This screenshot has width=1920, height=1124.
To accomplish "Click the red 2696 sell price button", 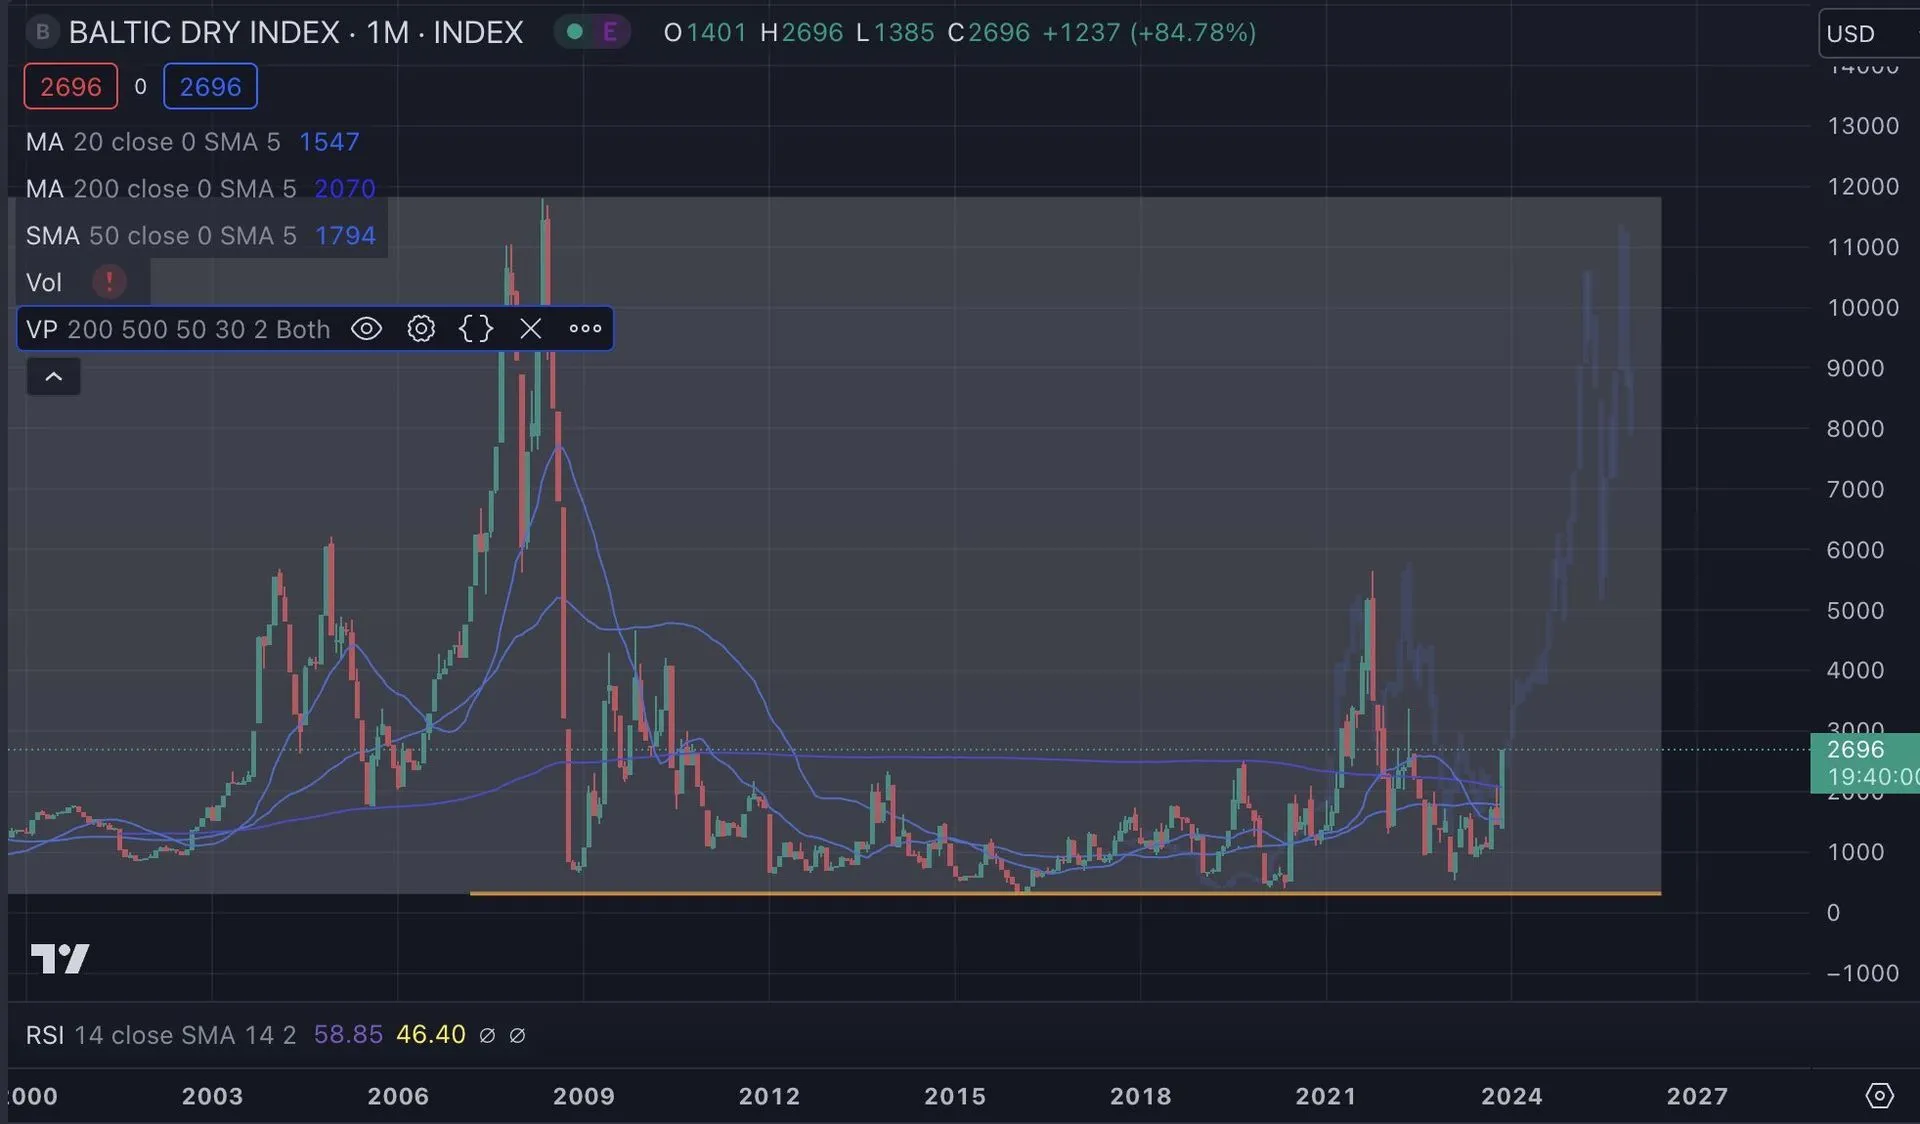I will point(71,87).
